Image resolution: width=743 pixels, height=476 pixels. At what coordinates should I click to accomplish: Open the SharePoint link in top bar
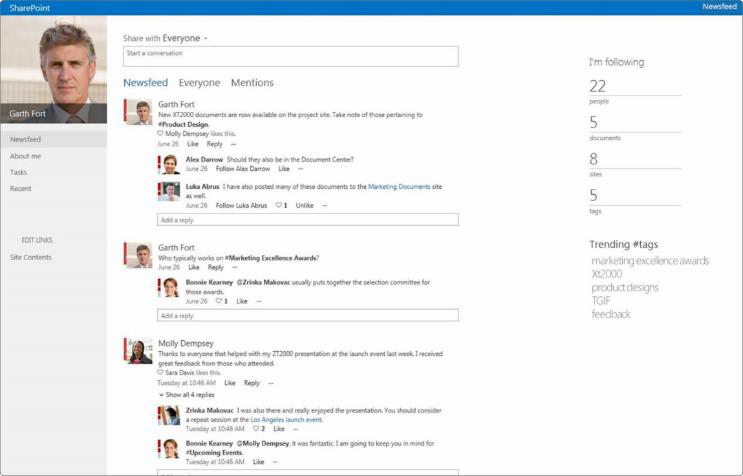[x=29, y=8]
